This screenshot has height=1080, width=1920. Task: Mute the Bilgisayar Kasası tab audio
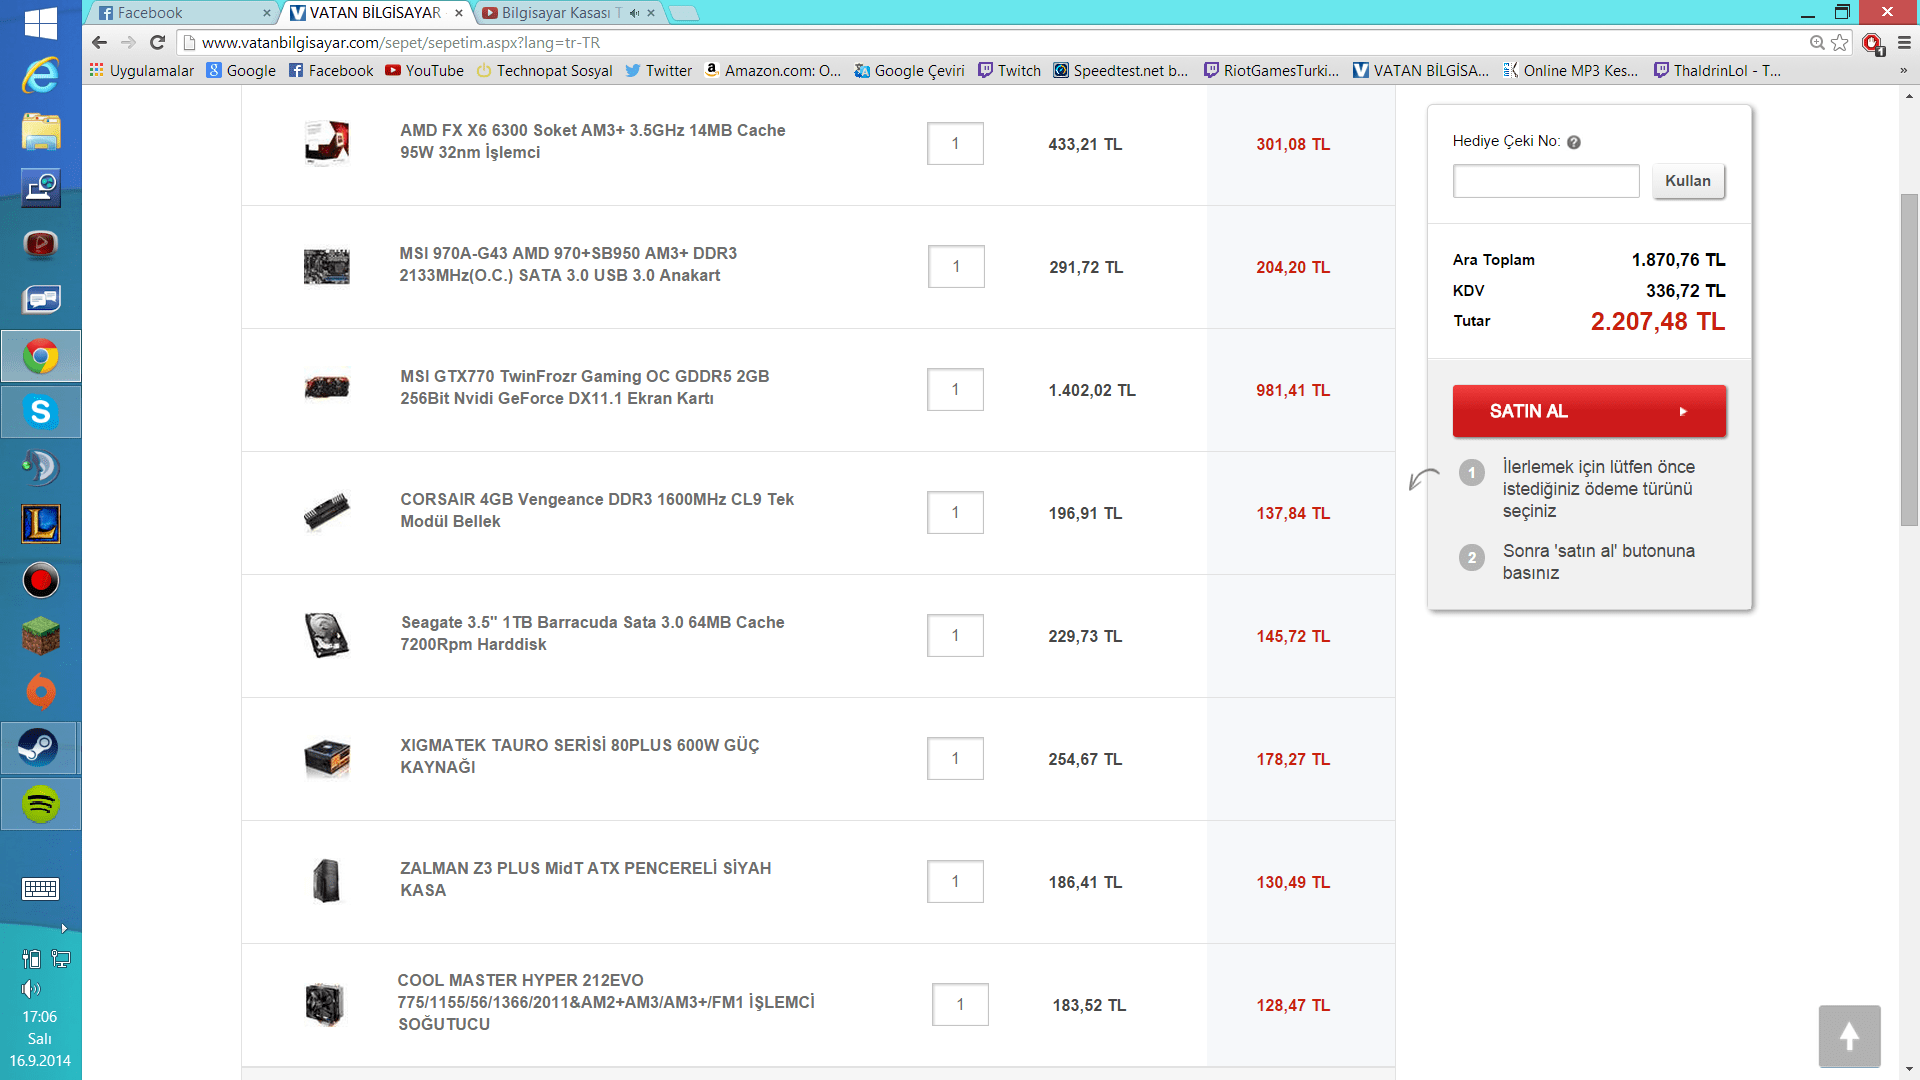(634, 13)
